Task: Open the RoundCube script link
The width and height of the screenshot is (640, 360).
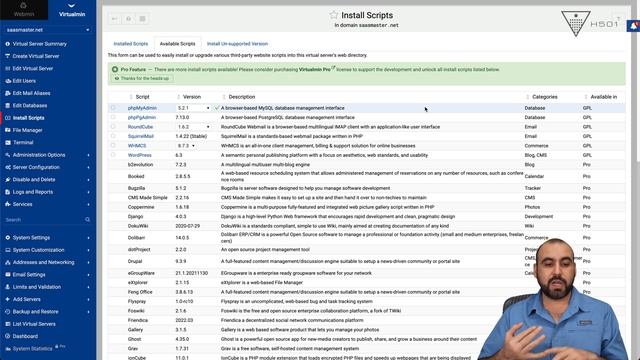Action: pyautogui.click(x=140, y=127)
